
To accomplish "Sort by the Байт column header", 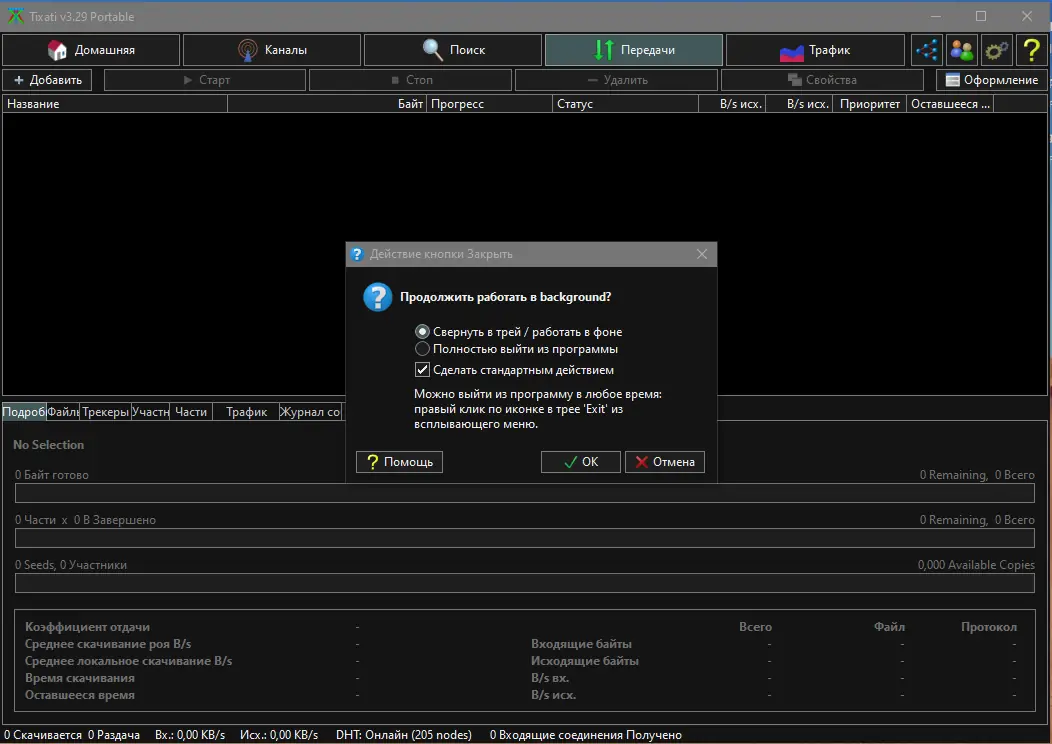I will pyautogui.click(x=327, y=104).
